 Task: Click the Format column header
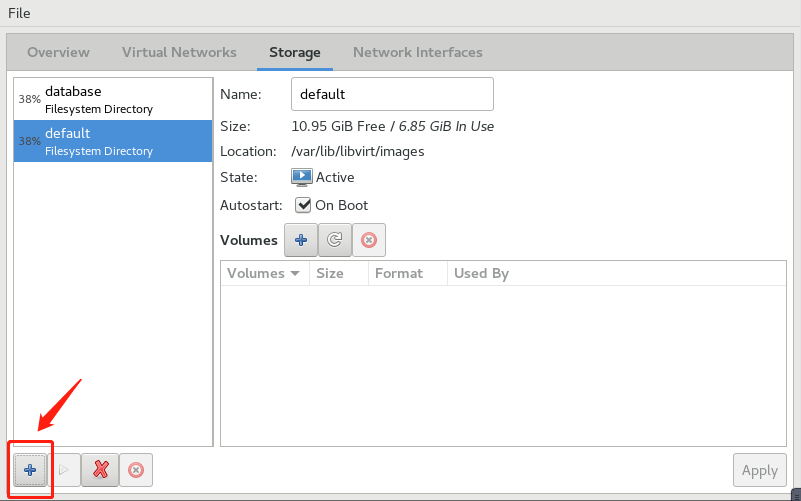(398, 273)
